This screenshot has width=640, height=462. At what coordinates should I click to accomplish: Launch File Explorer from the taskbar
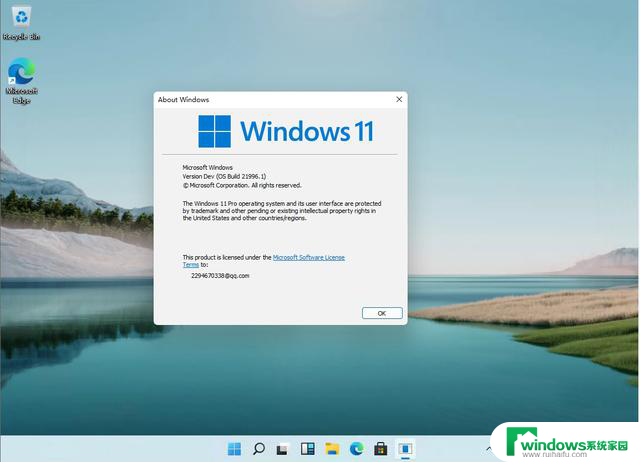[332, 449]
